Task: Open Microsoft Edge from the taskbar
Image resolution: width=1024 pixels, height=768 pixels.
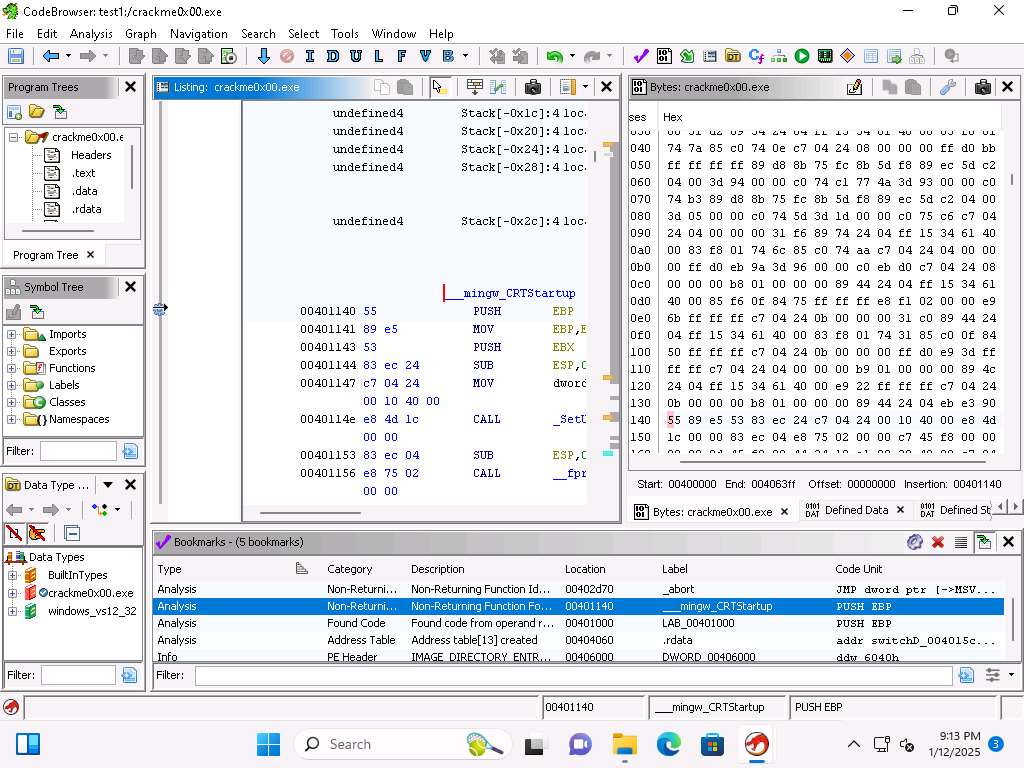Action: pos(668,744)
